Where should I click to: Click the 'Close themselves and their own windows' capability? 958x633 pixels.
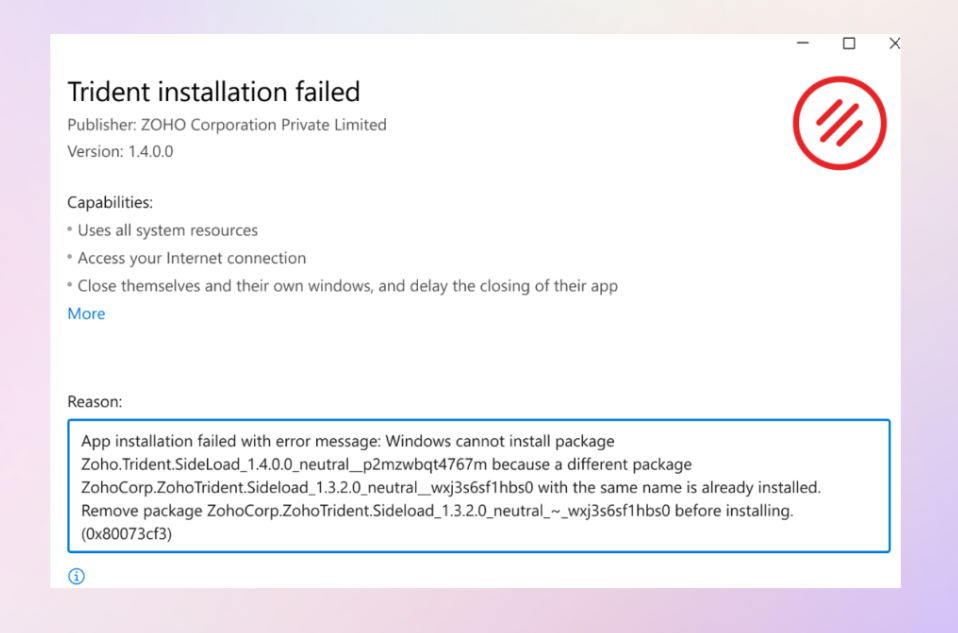(347, 286)
